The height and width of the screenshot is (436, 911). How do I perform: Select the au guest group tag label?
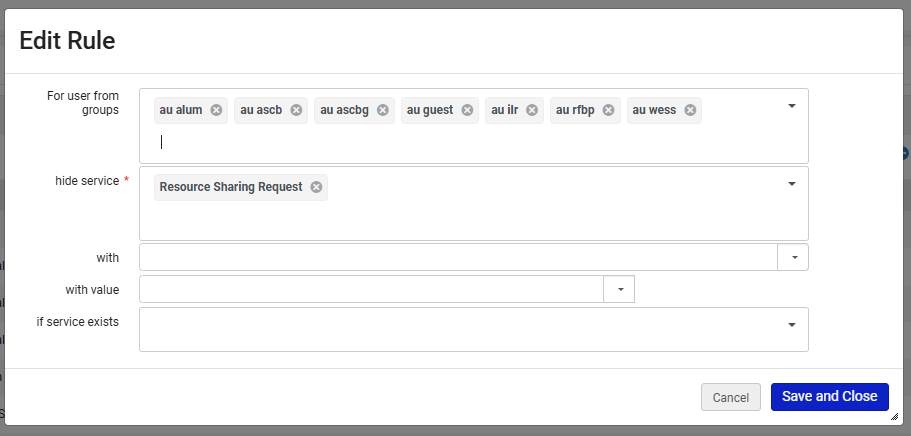[430, 110]
